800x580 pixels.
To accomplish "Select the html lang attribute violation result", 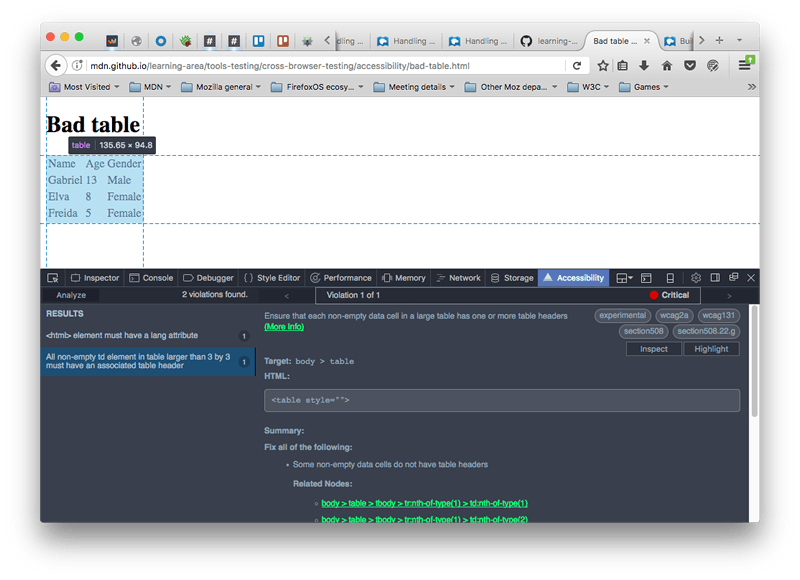I will [120, 336].
